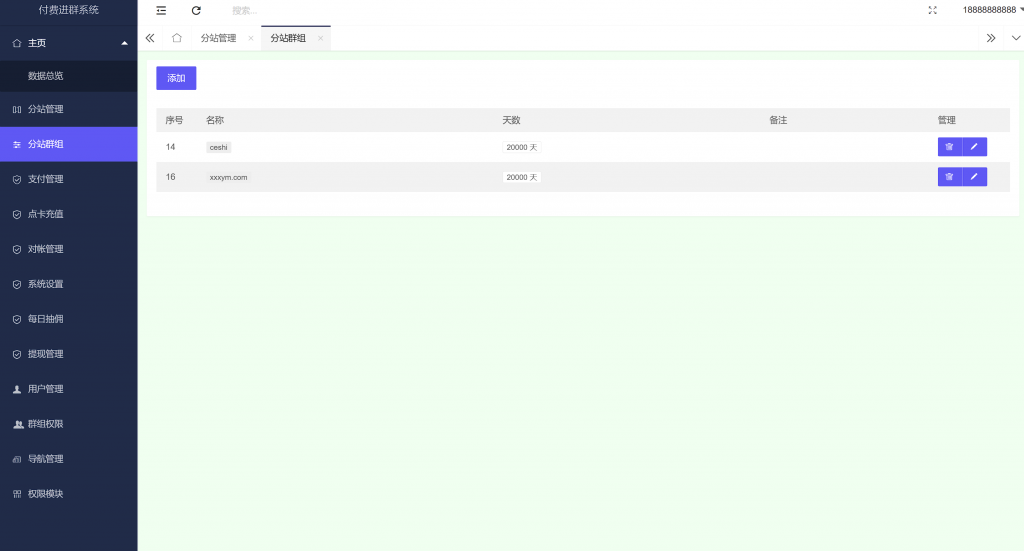Toggle fullscreen with the expand icon

tap(932, 10)
